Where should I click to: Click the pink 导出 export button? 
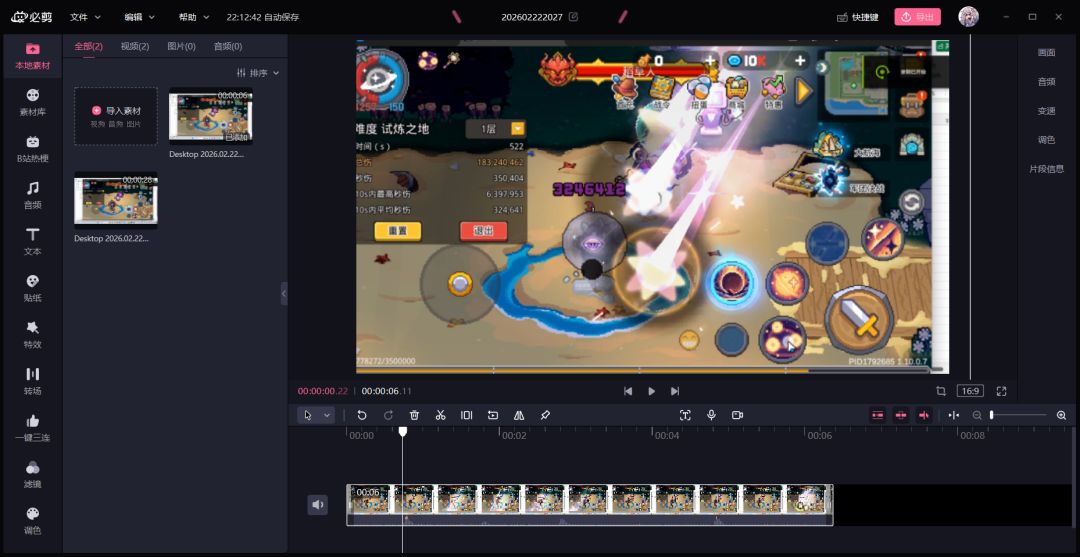tap(917, 17)
